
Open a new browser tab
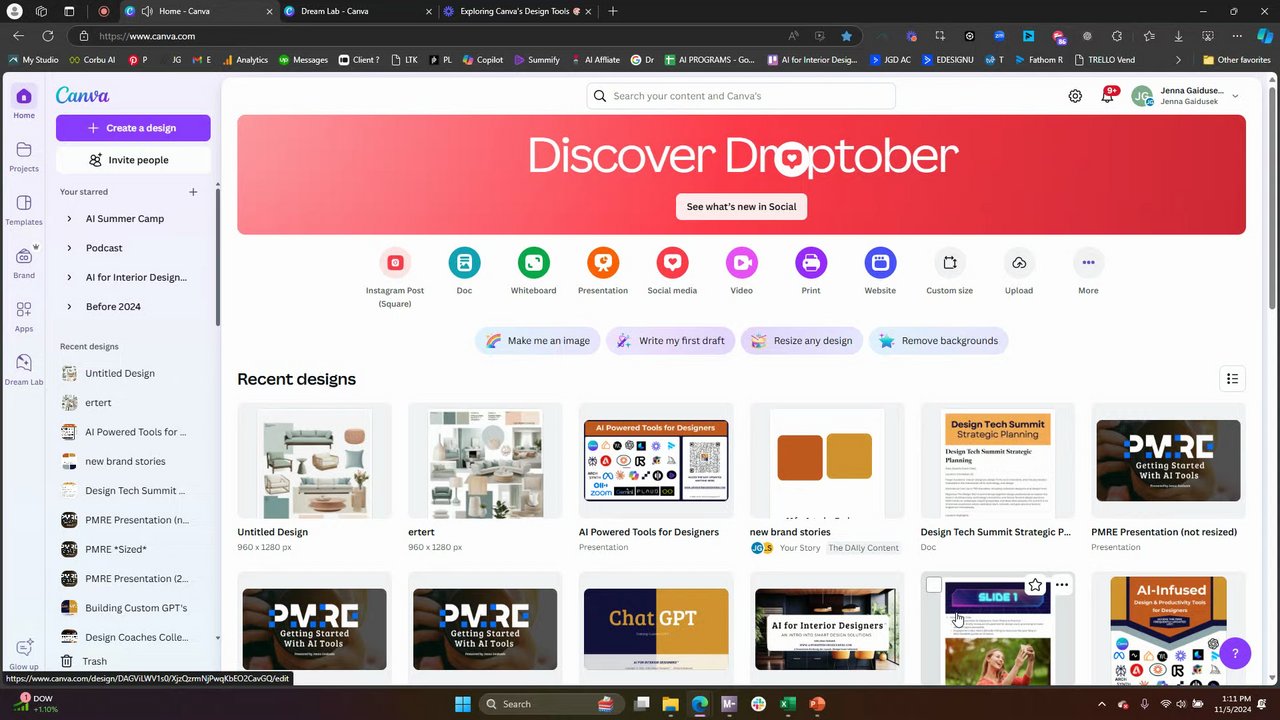tap(613, 11)
